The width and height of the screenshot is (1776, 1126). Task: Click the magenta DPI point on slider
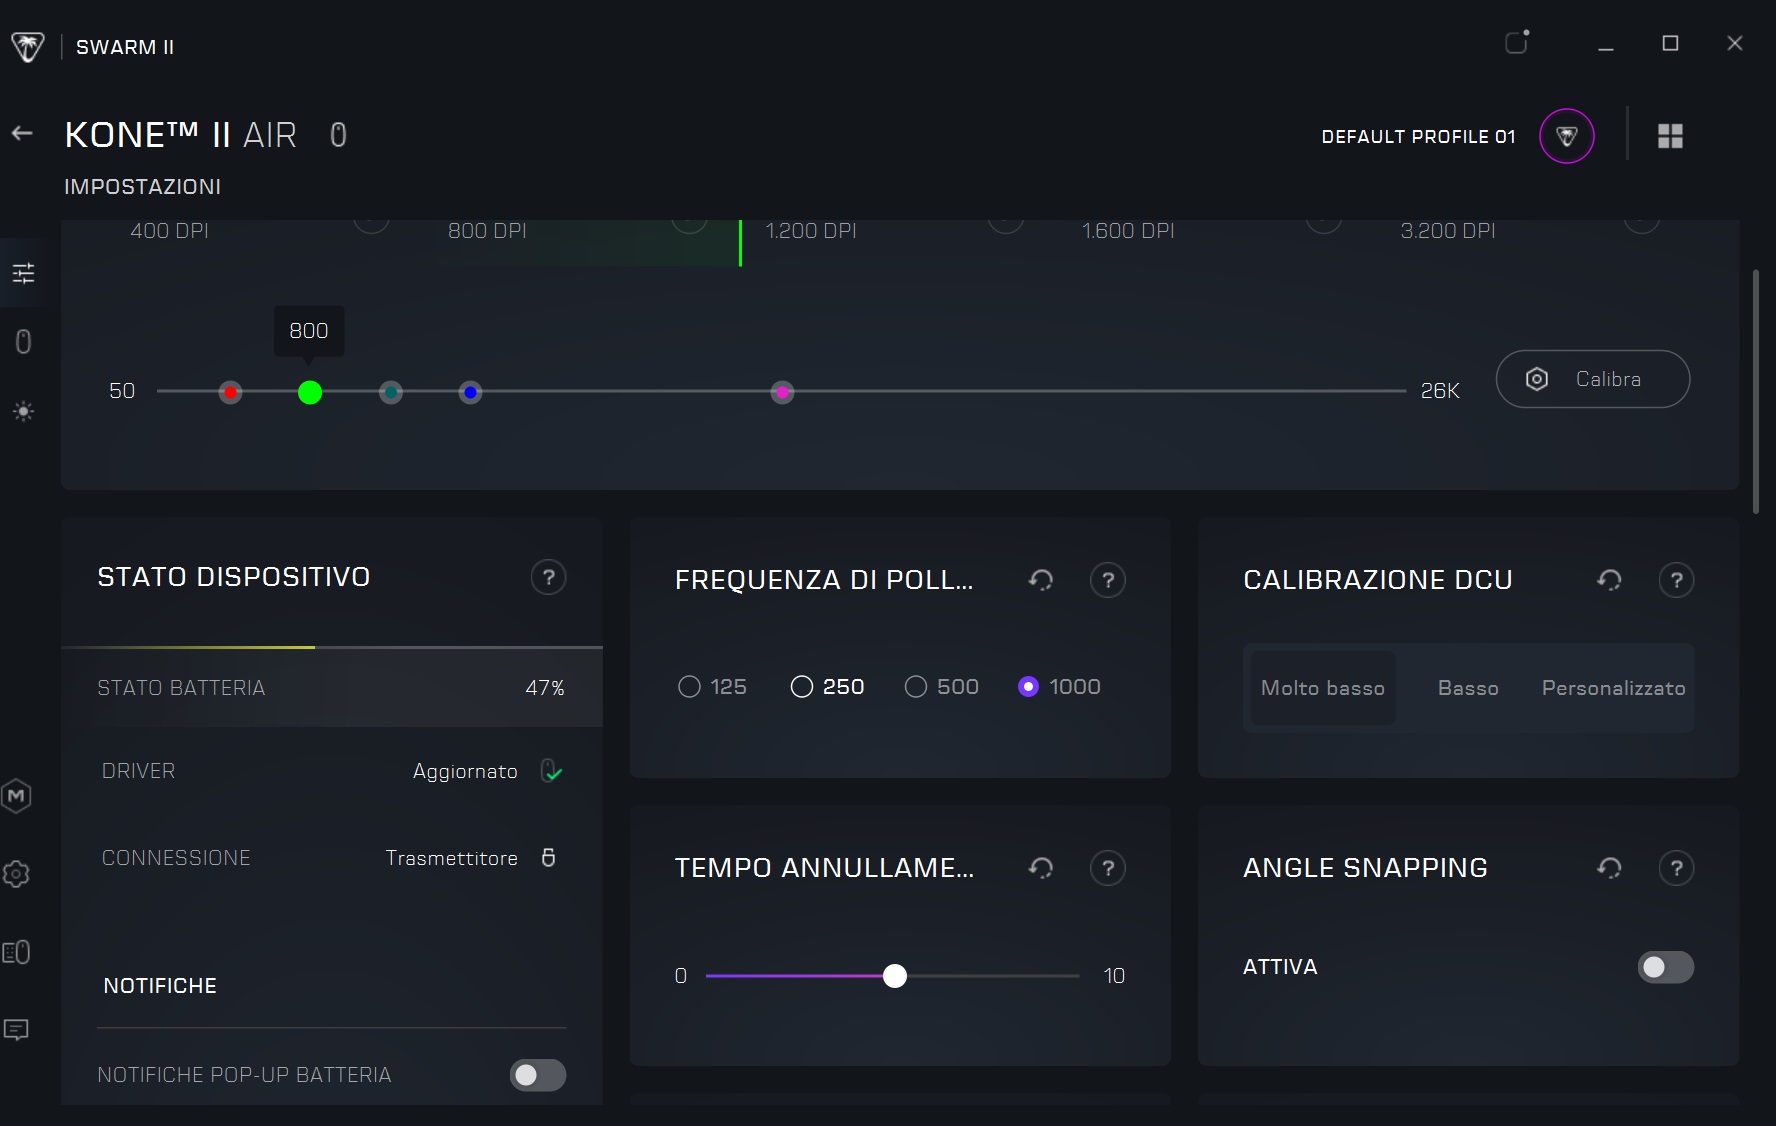click(x=782, y=392)
